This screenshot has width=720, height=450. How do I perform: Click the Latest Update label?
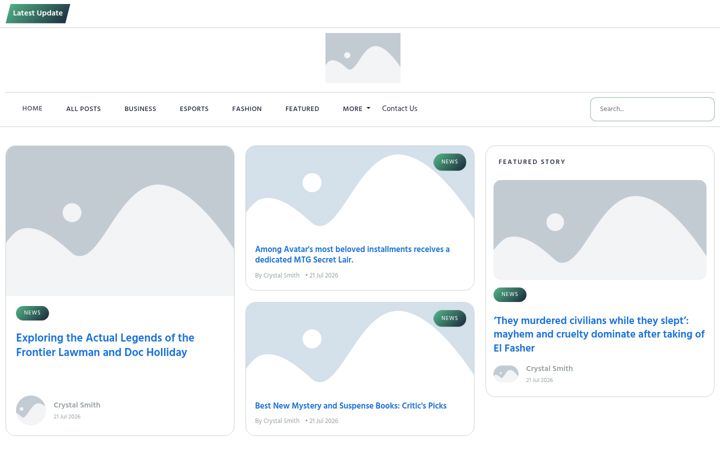pos(38,13)
